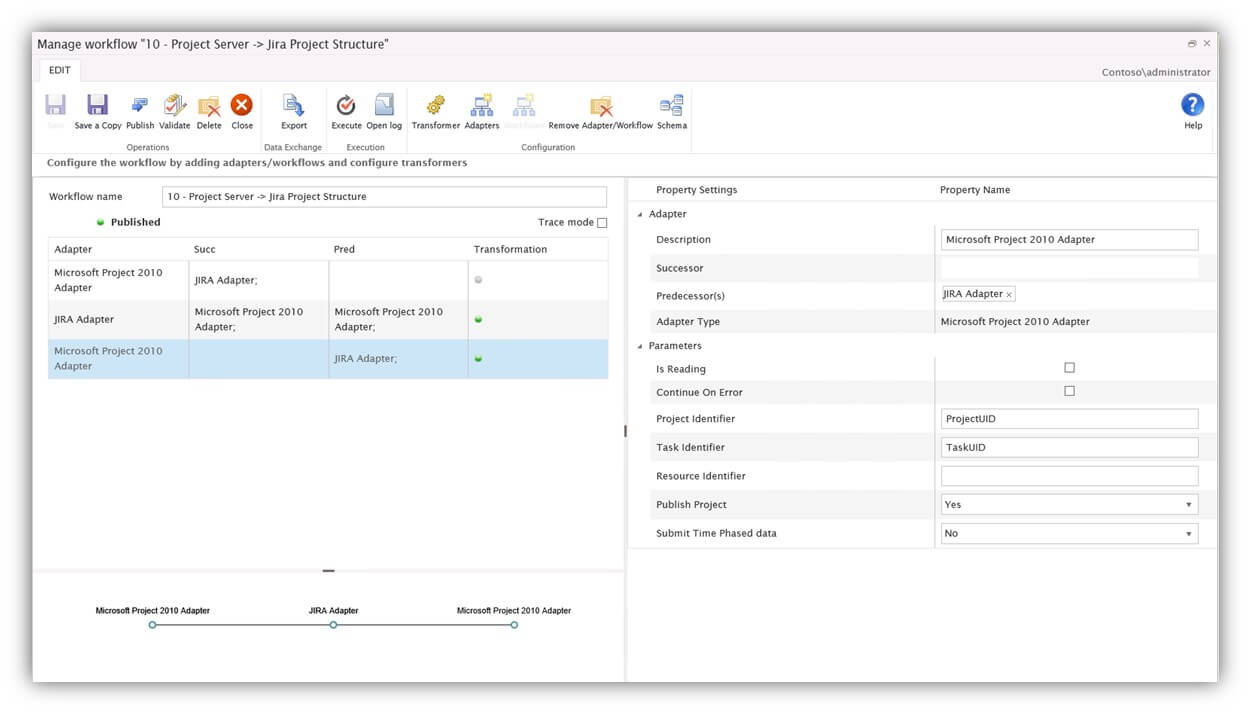Select the rightmost Microsoft Project node in the diagram
The image size is (1251, 714).
coord(514,625)
